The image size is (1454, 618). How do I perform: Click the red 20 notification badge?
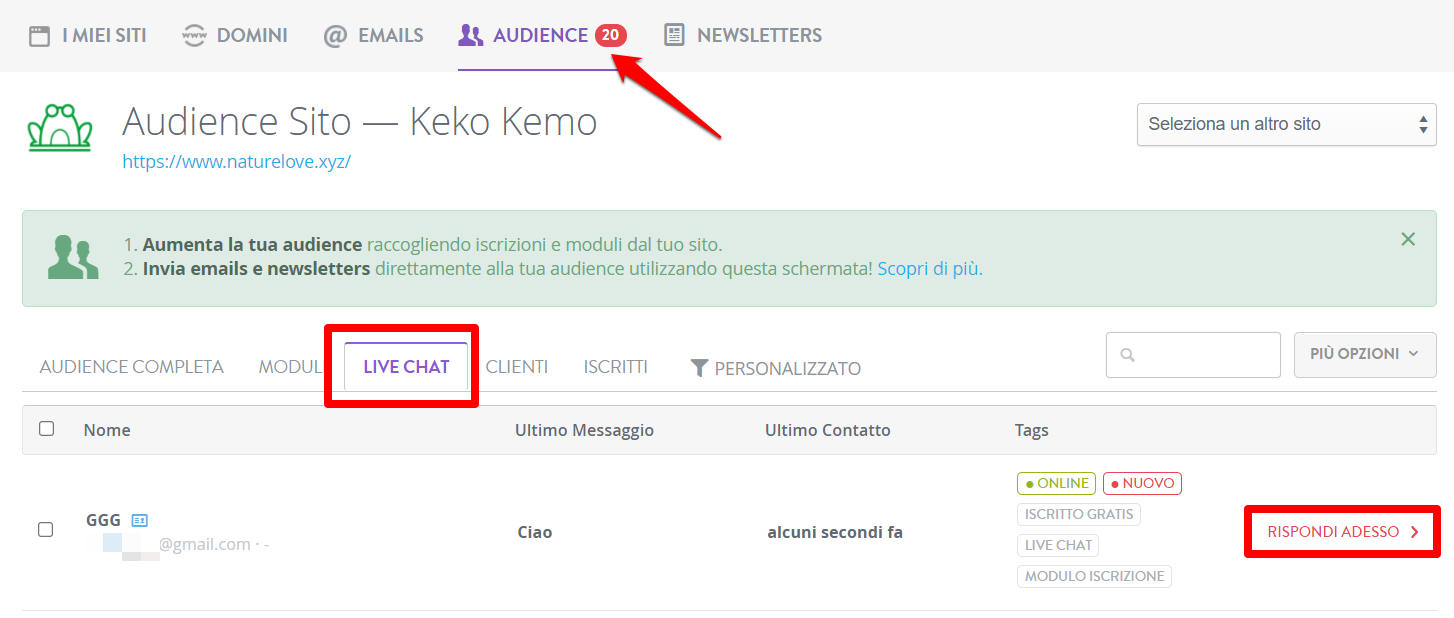pos(610,36)
